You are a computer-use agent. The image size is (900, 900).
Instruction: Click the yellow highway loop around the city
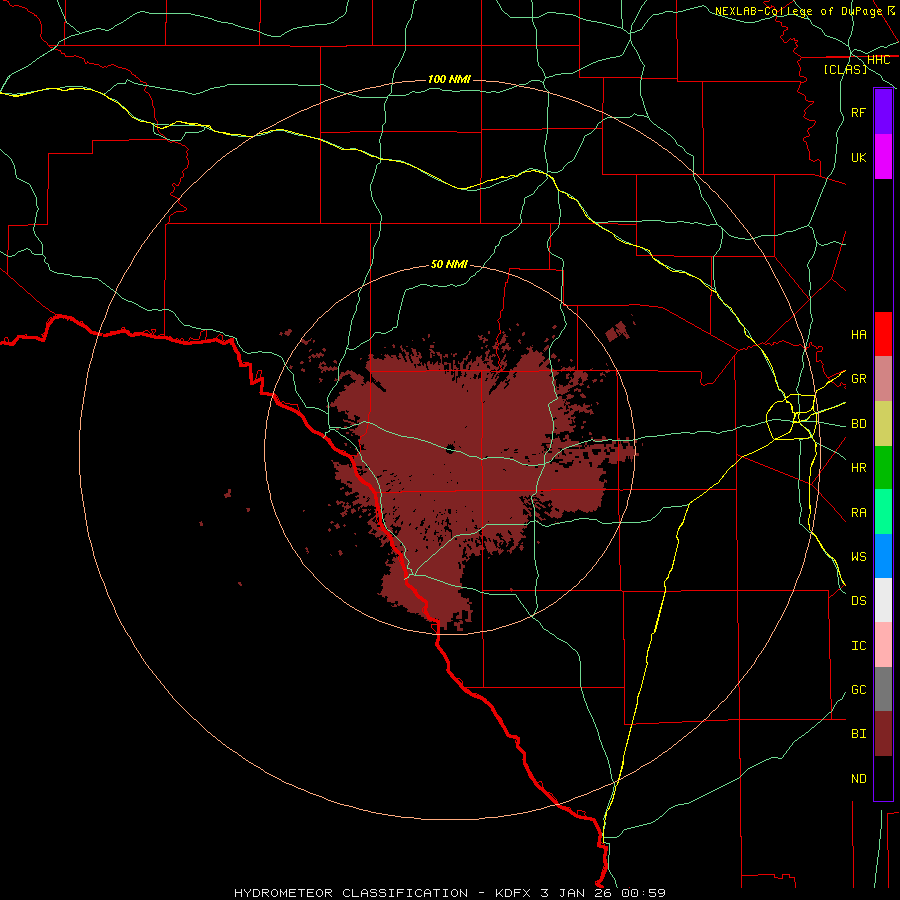pyautogui.click(x=792, y=417)
